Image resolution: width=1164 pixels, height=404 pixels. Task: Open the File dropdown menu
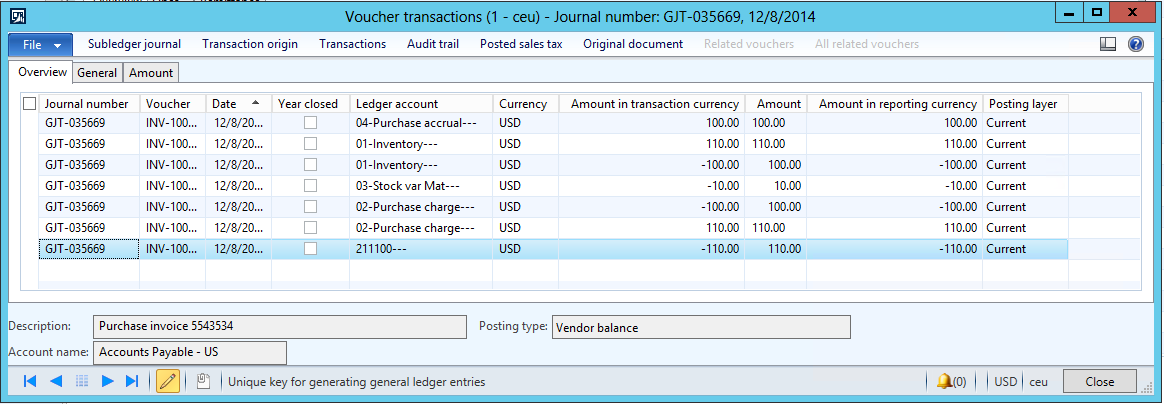[x=40, y=44]
